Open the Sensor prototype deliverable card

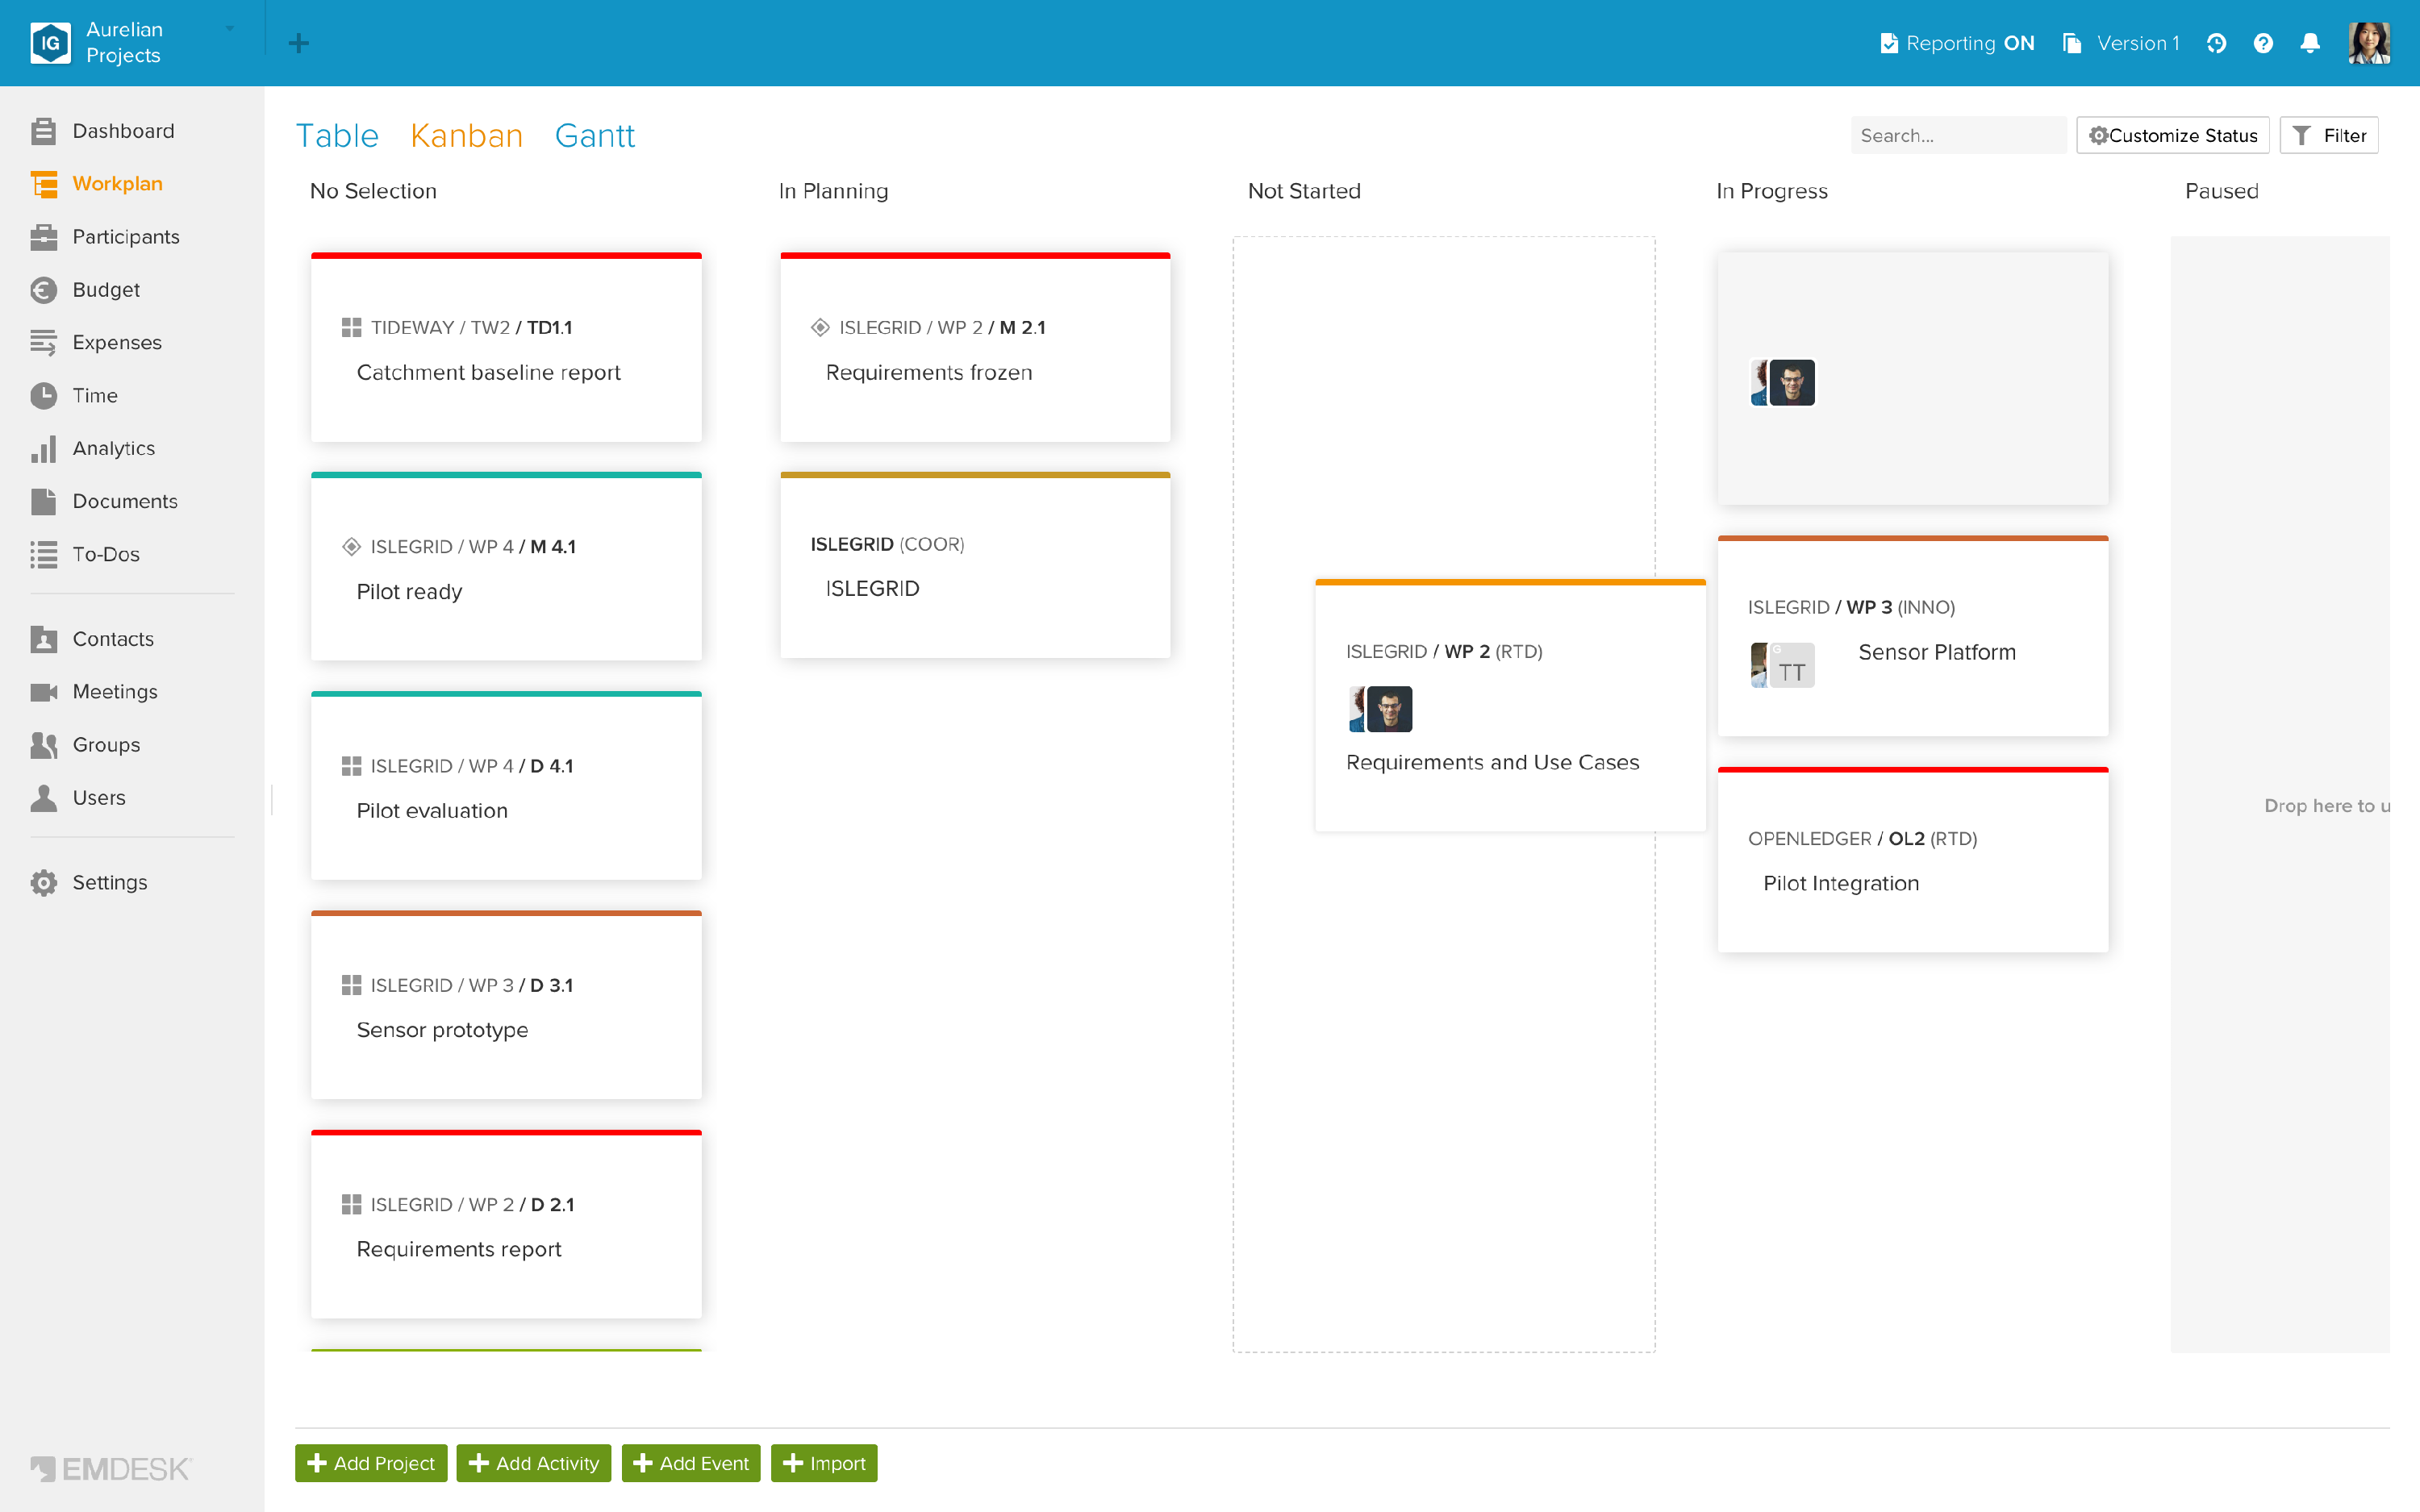[x=506, y=1005]
